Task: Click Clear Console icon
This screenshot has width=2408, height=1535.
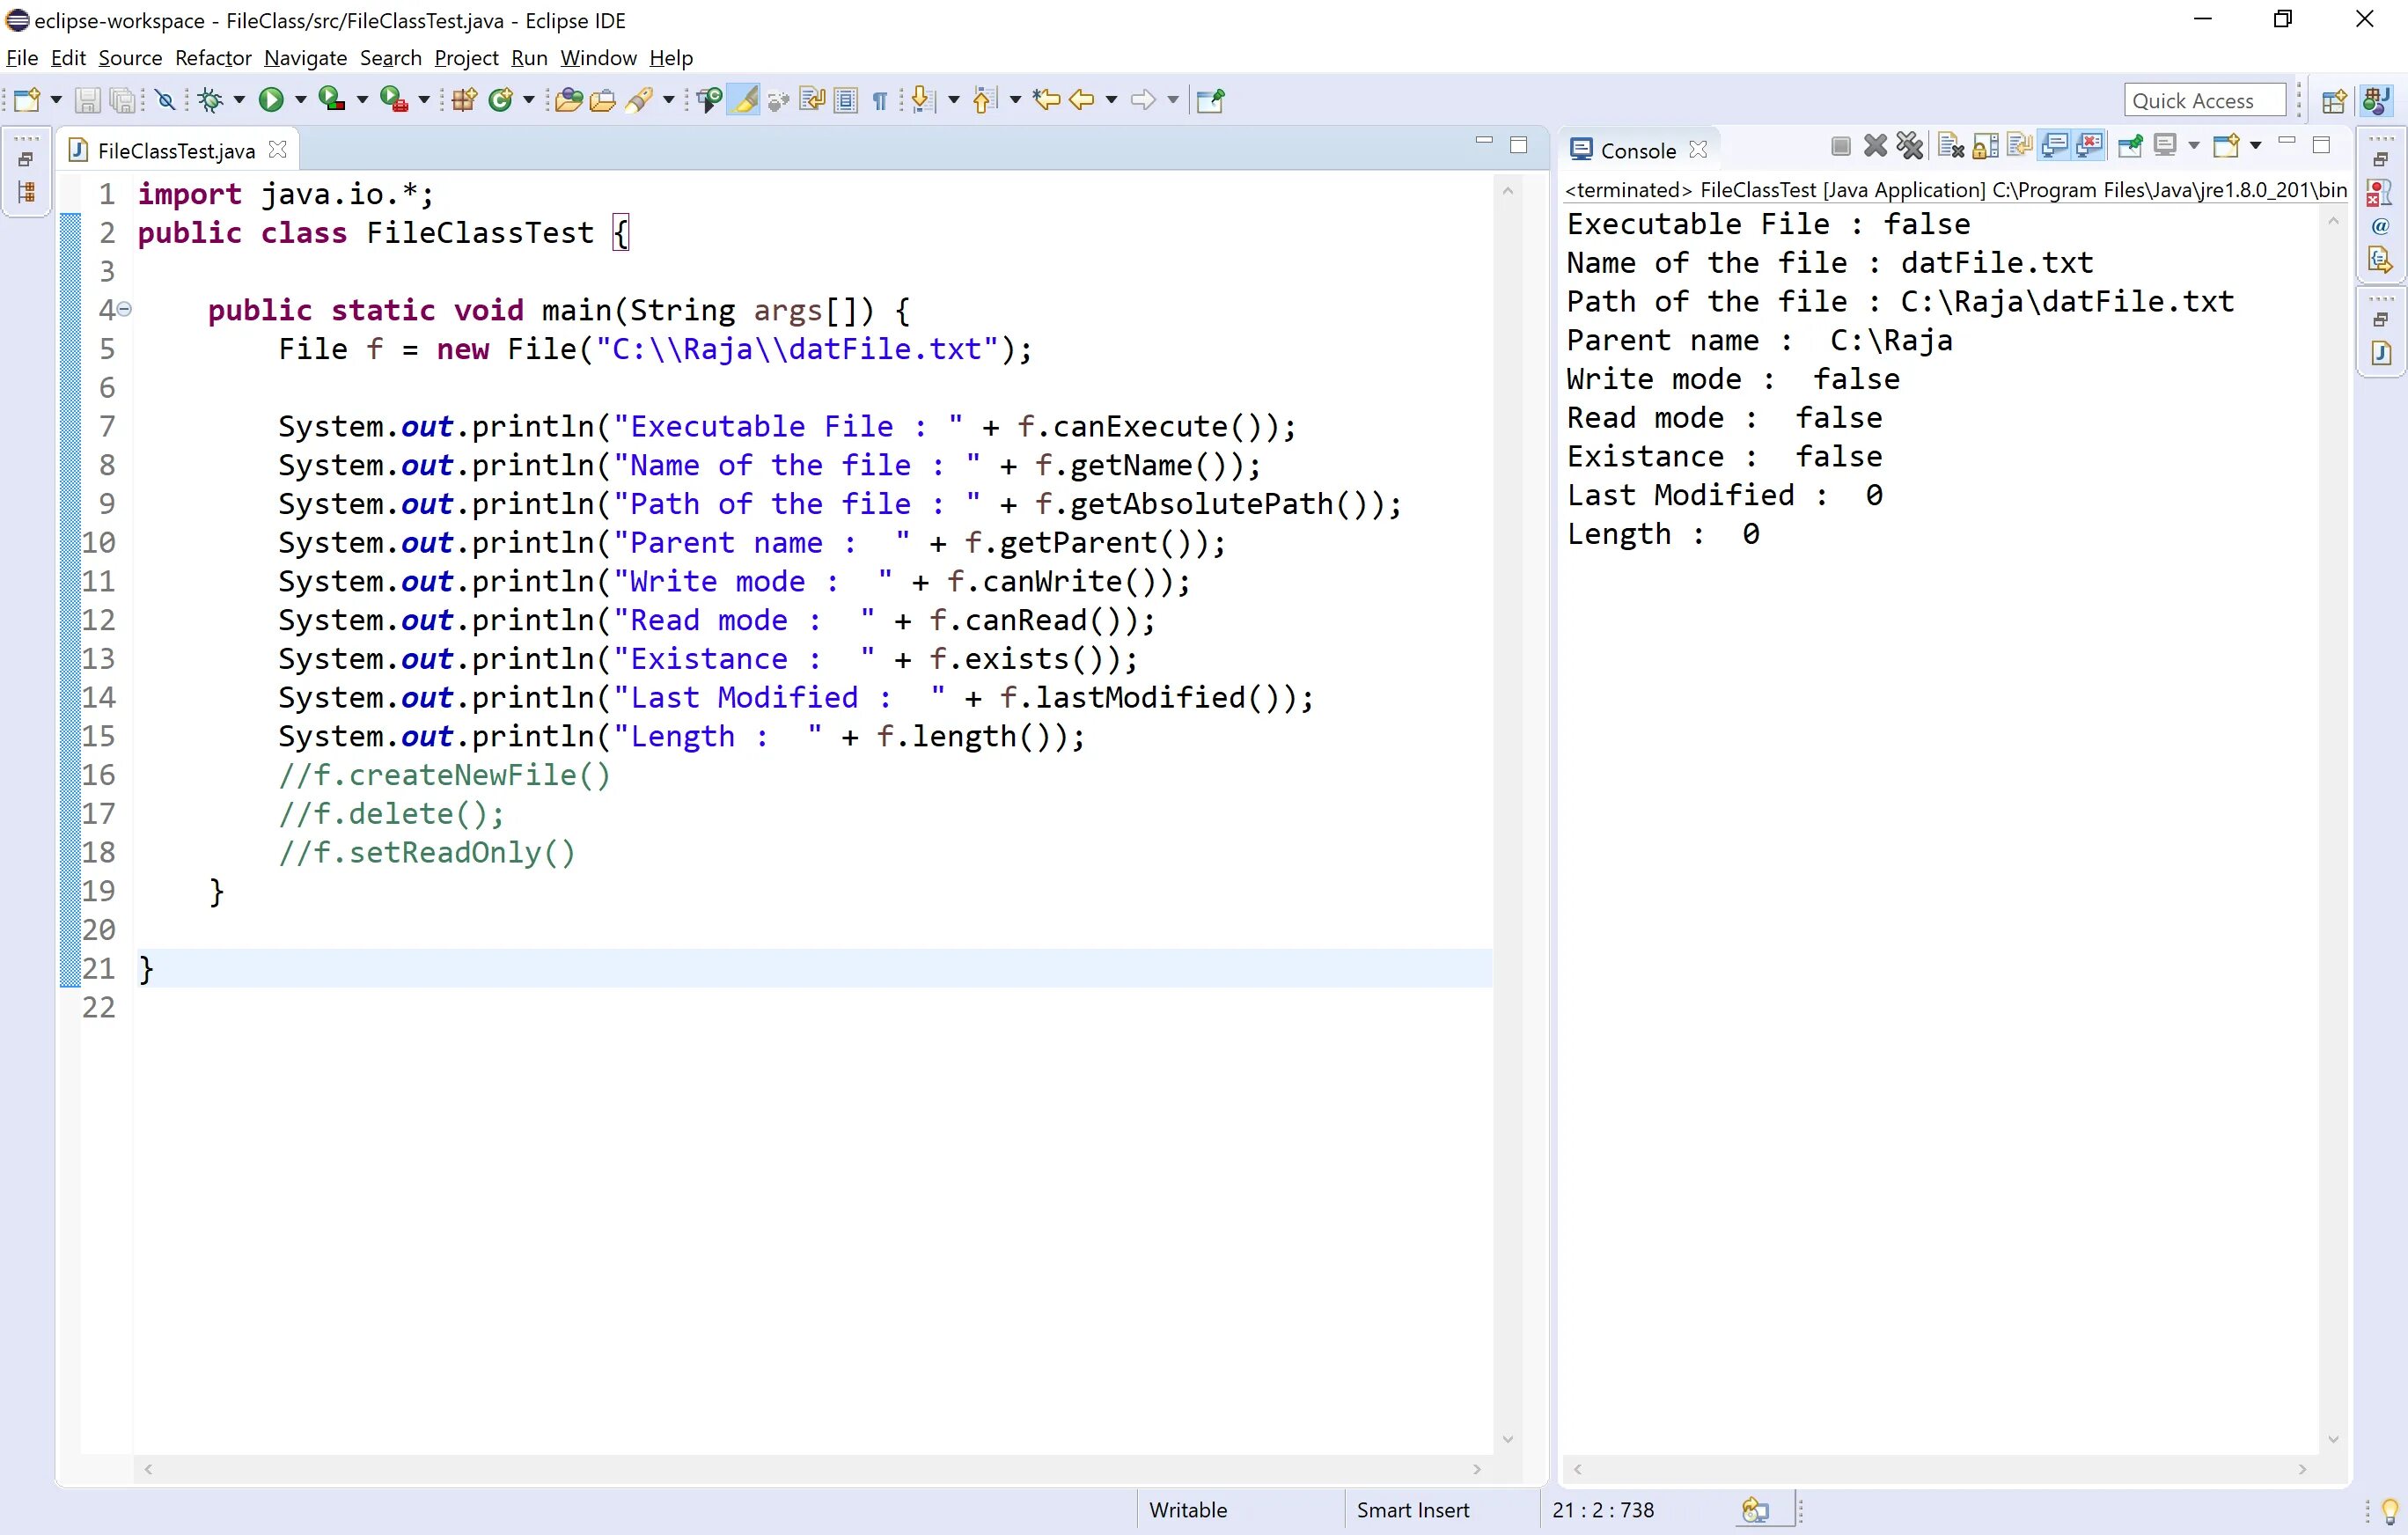Action: pos(1950,147)
